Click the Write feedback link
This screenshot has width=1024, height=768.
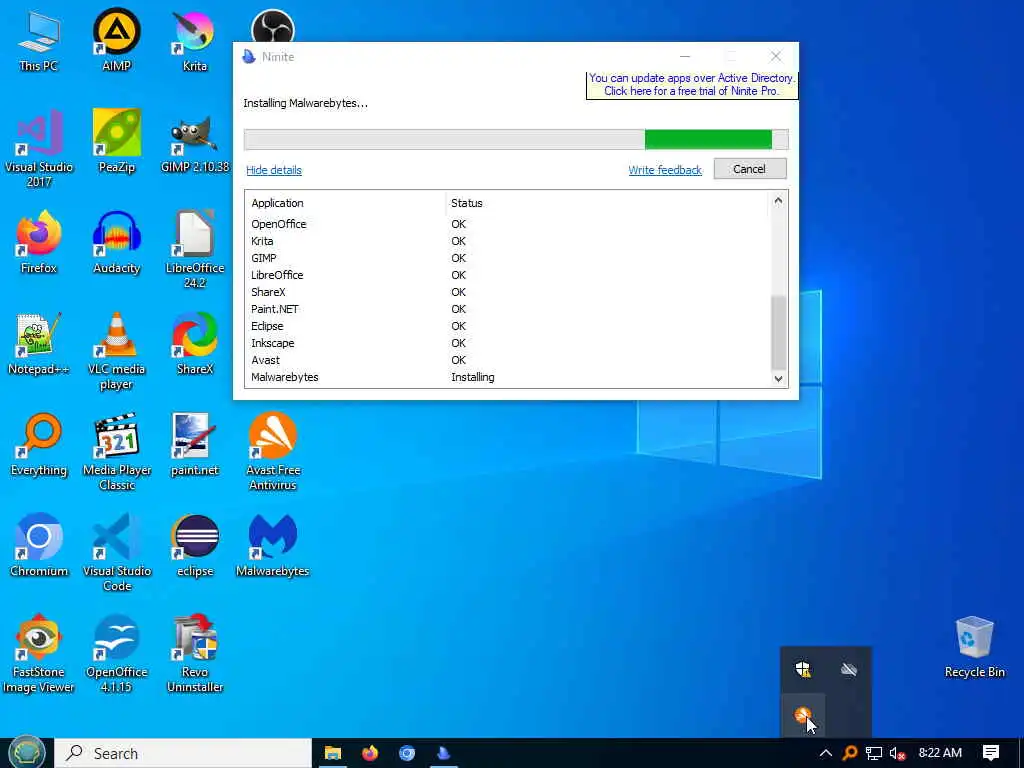pos(665,170)
